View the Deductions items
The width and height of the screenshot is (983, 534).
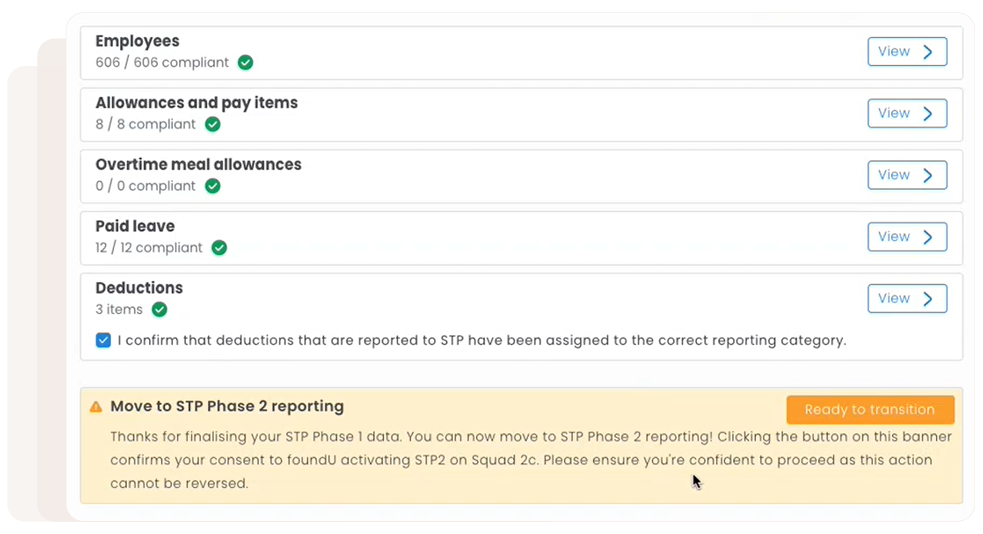point(906,299)
